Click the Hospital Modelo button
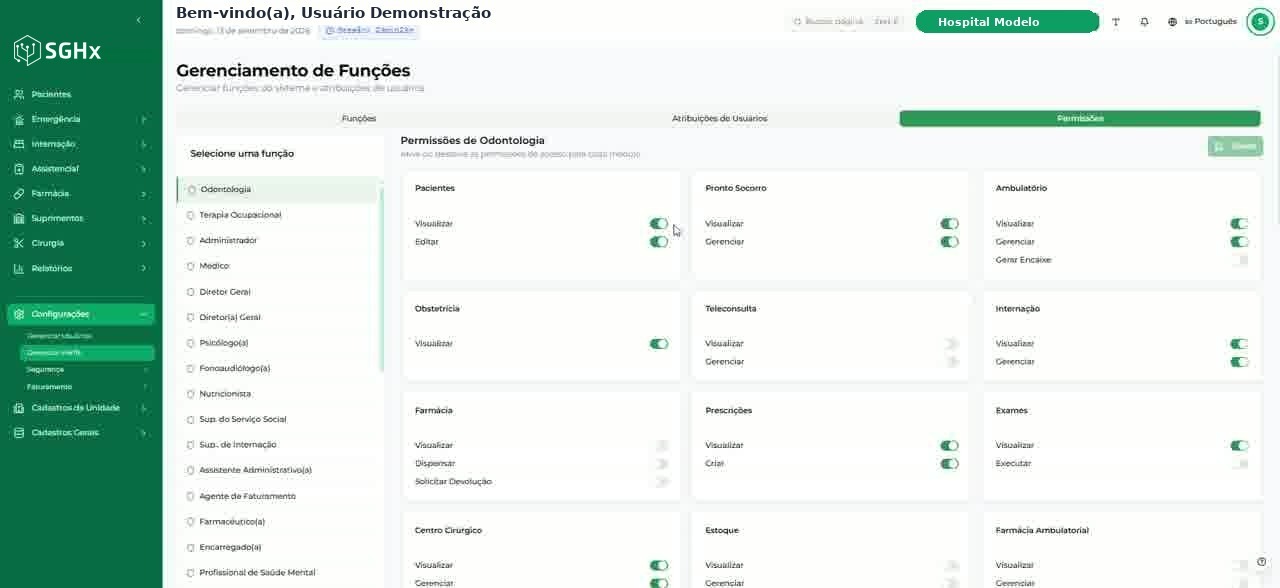The image size is (1280, 588). [x=1007, y=22]
